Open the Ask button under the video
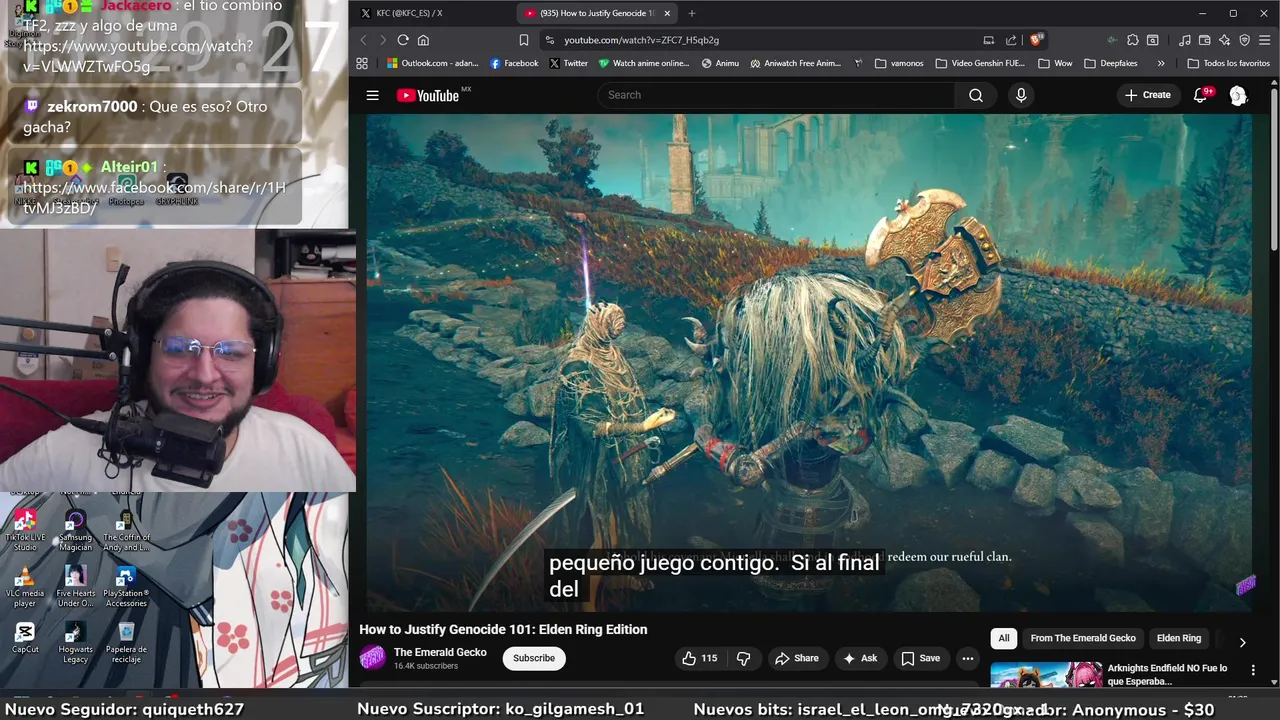Image resolution: width=1280 pixels, height=720 pixels. (x=860, y=658)
